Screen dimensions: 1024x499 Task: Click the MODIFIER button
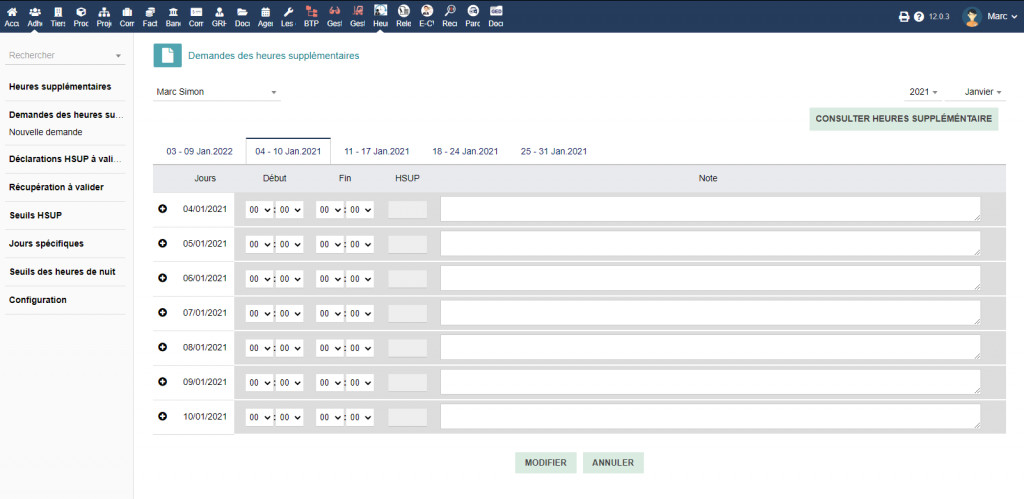[546, 462]
